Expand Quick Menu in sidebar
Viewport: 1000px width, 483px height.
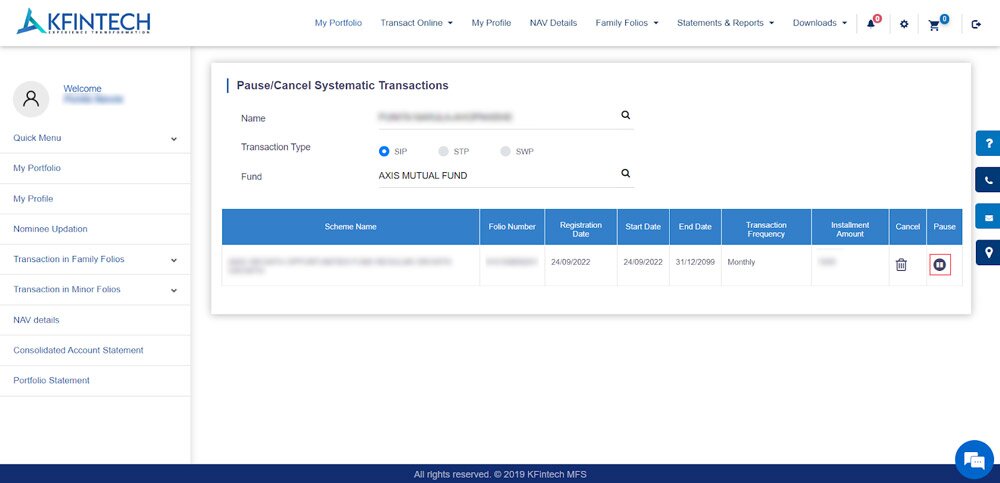(x=95, y=138)
